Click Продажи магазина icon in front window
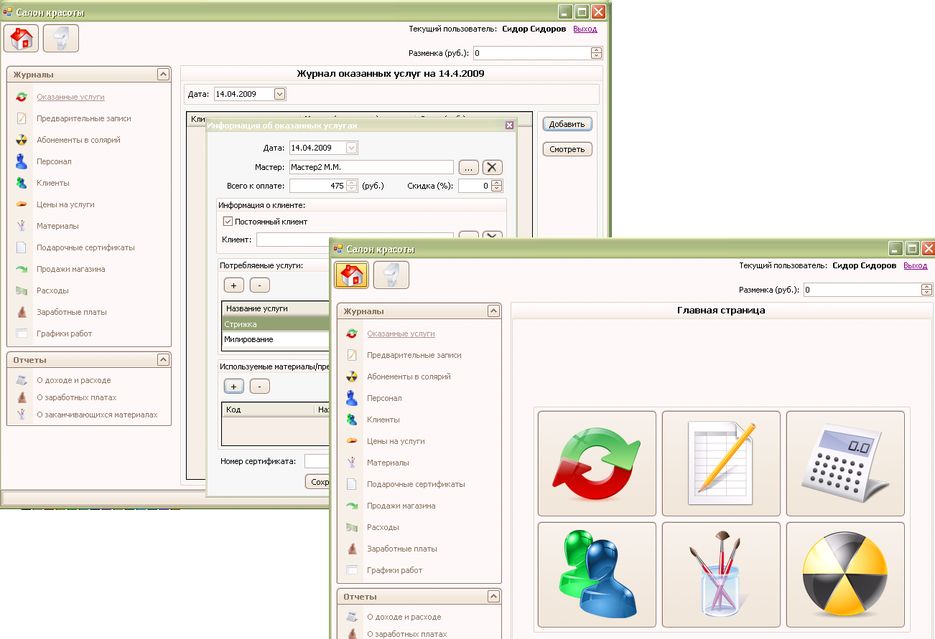 352,505
